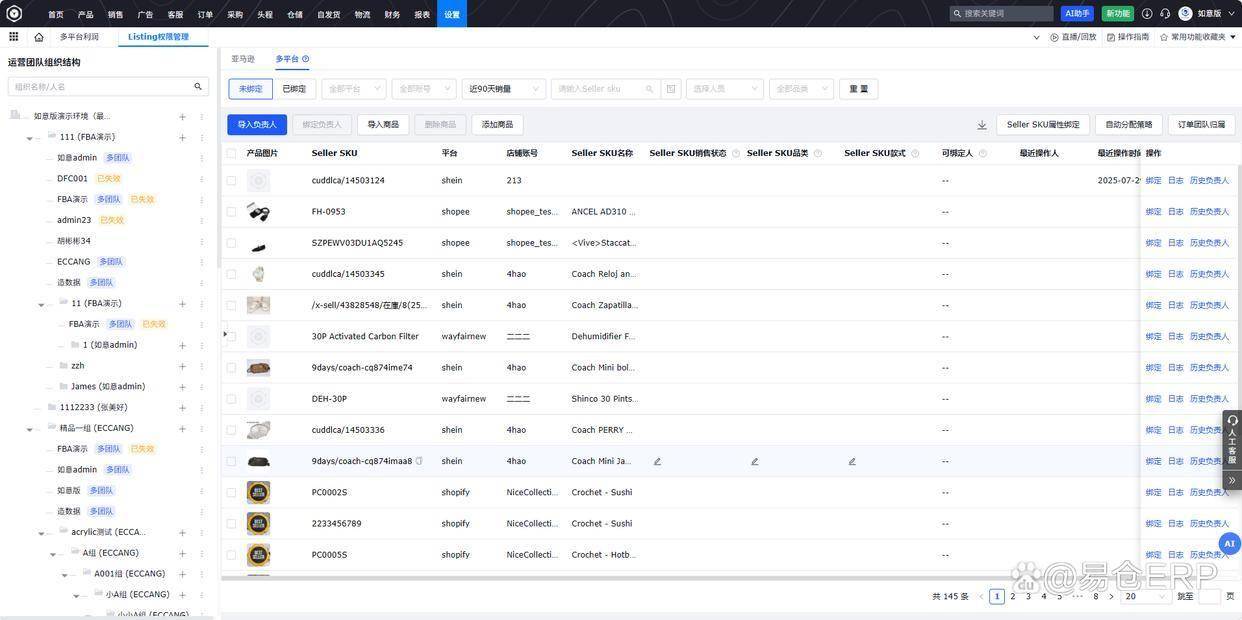1242x620 pixels.
Task: Open more options for DFC001 member
Action: coord(201,179)
